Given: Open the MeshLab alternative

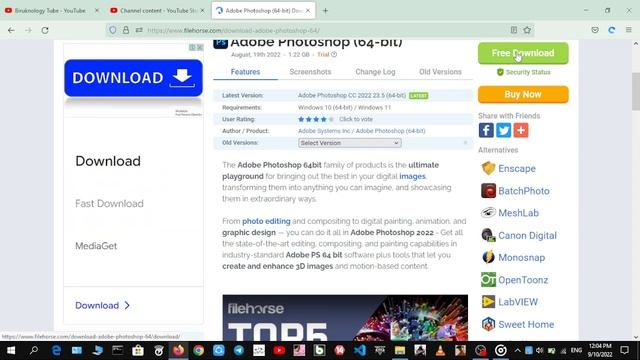Looking at the screenshot, I should 518,213.
